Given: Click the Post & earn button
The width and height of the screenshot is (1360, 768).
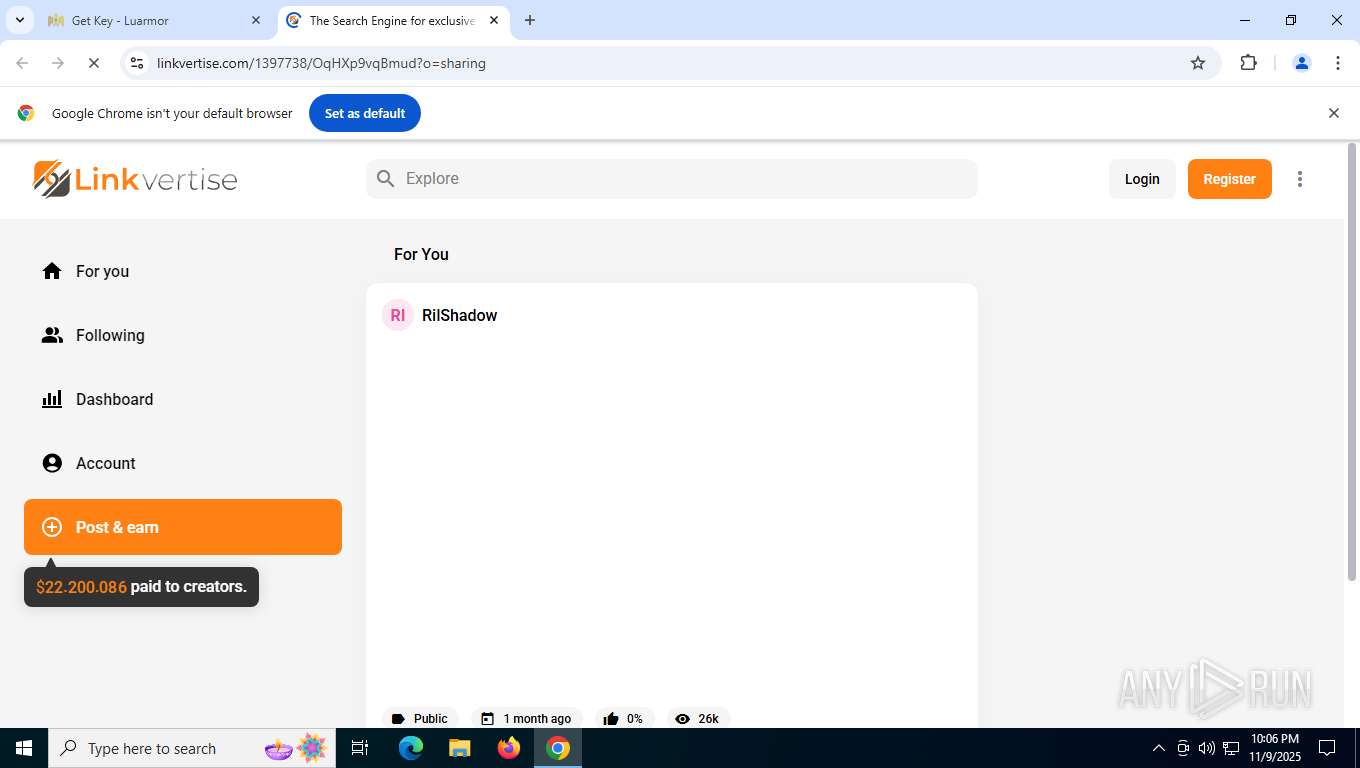Looking at the screenshot, I should [x=183, y=527].
